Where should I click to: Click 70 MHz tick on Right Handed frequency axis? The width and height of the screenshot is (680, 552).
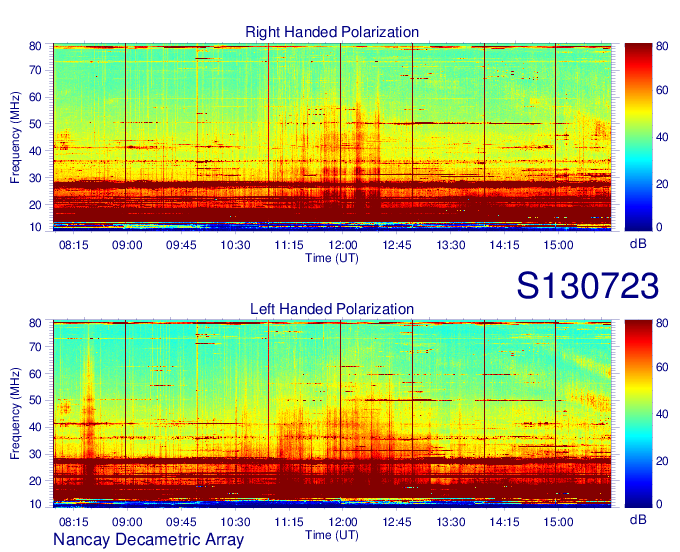click(35, 70)
